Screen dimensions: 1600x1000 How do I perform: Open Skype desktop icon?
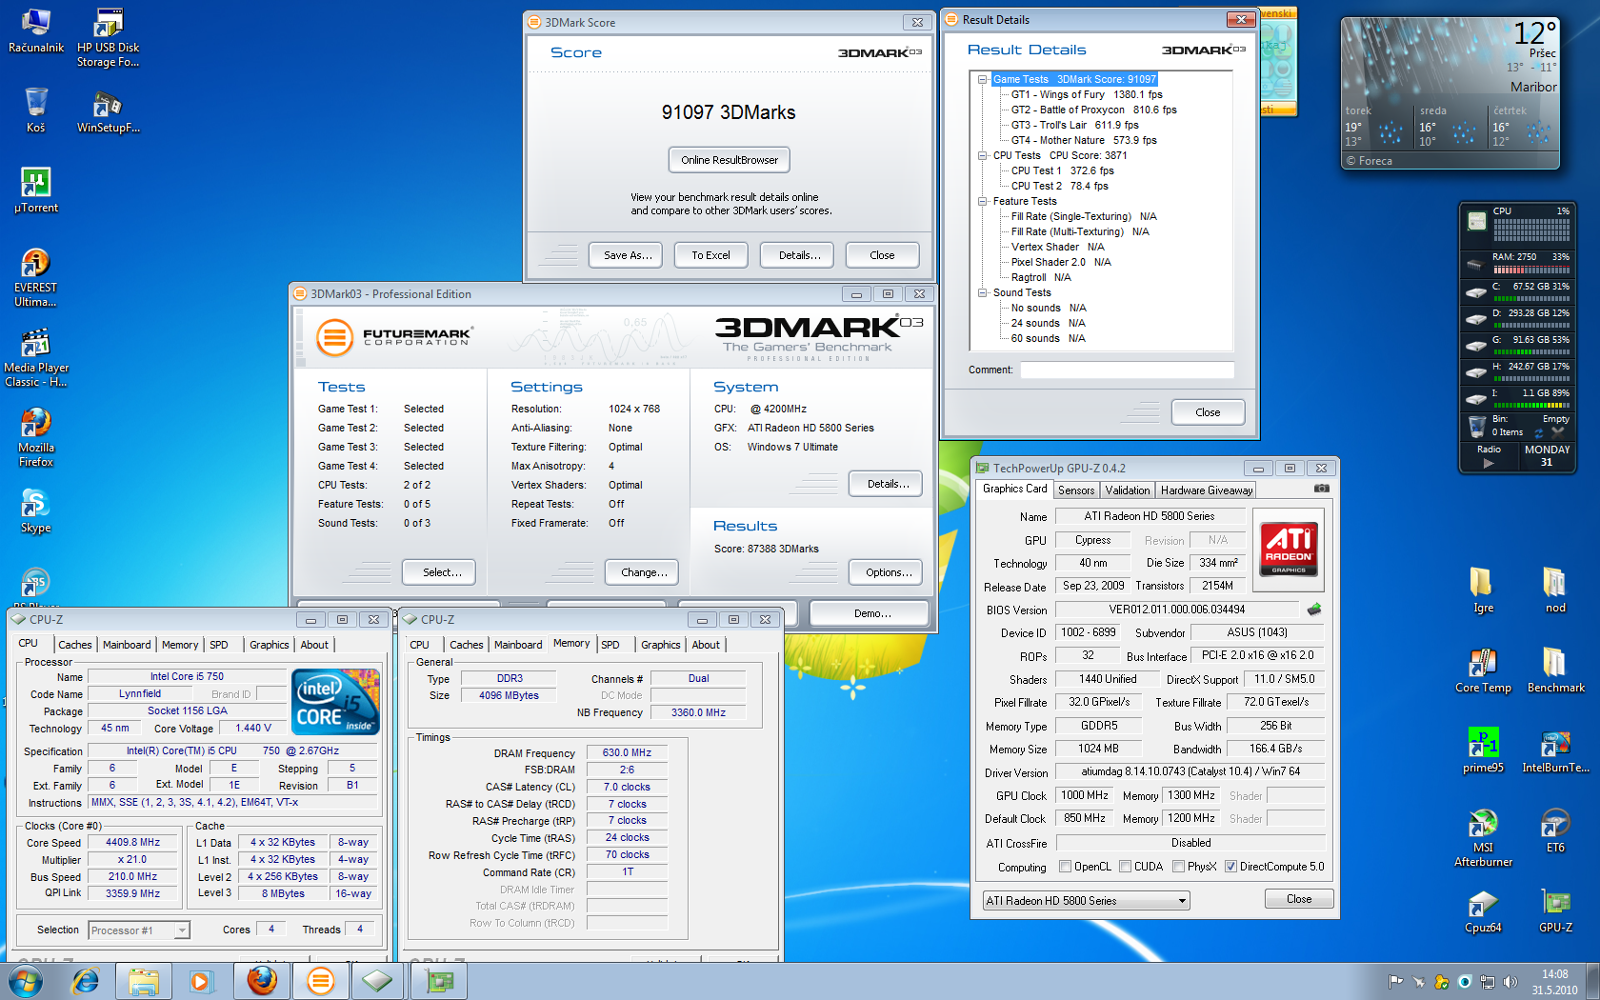point(36,511)
